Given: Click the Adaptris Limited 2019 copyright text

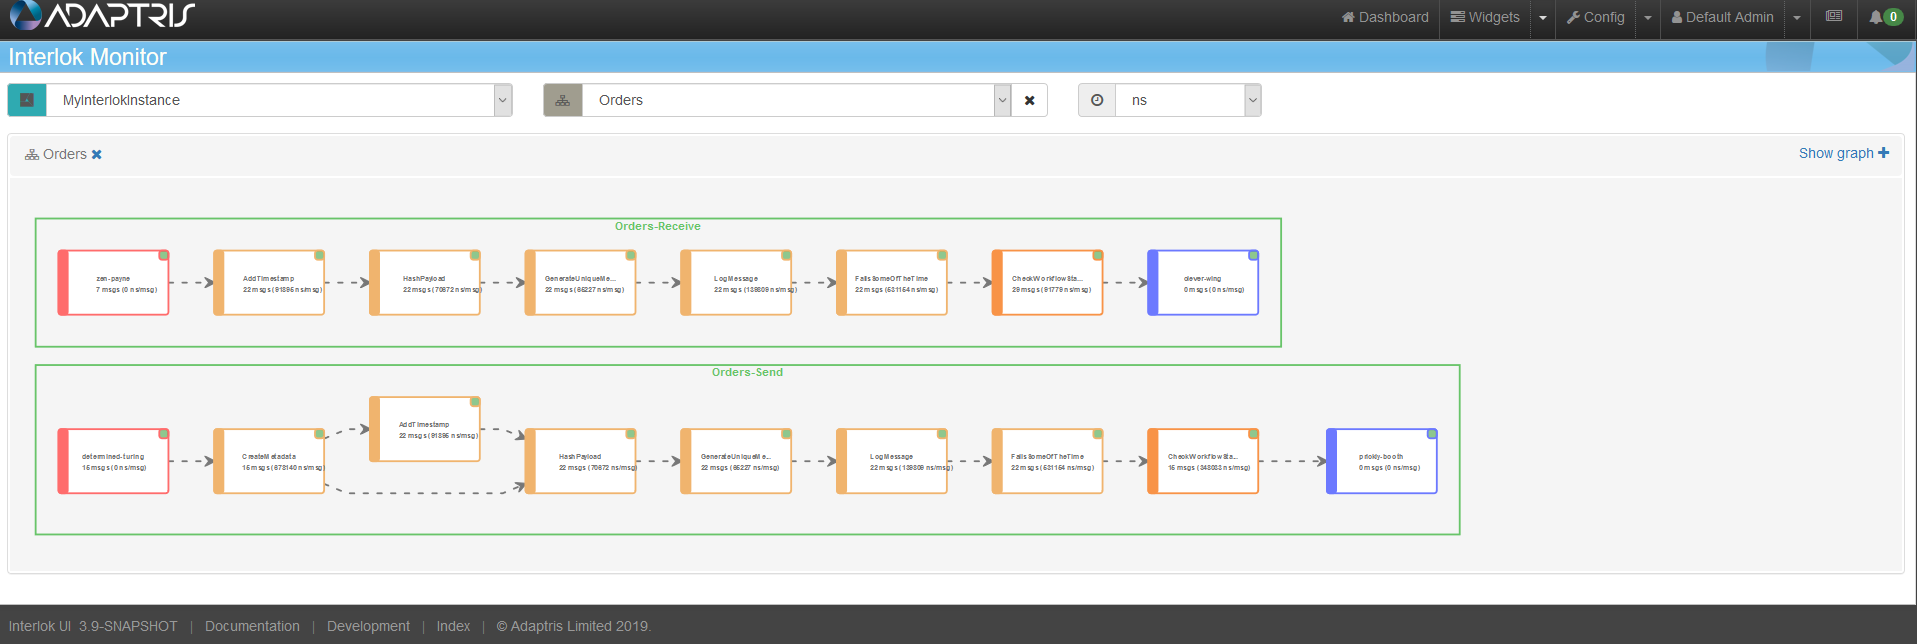Looking at the screenshot, I should pos(574,626).
